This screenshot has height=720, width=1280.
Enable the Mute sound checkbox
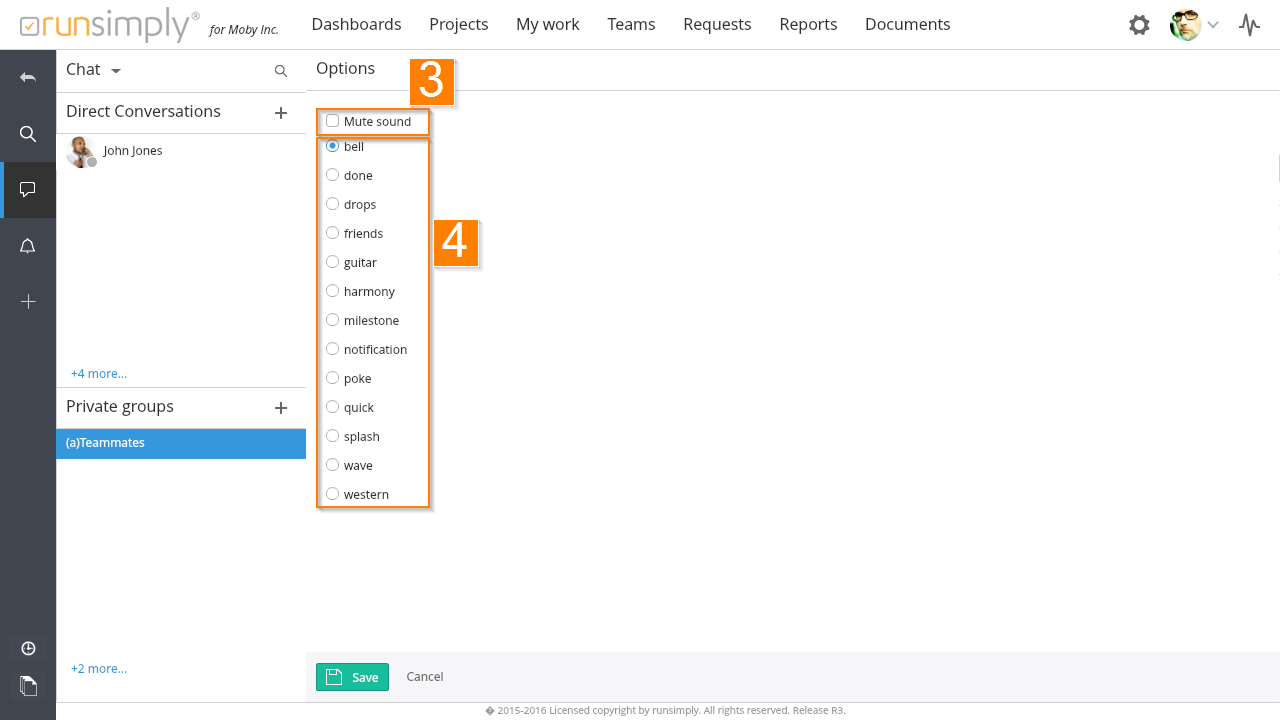[333, 121]
